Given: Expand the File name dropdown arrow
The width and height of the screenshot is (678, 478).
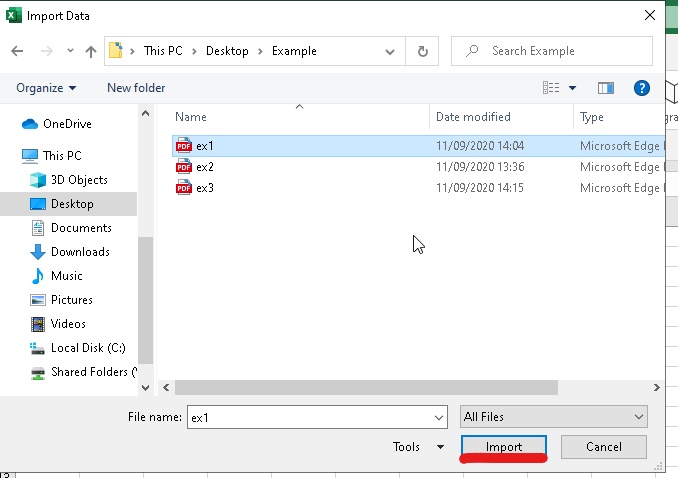Looking at the screenshot, I should (438, 418).
